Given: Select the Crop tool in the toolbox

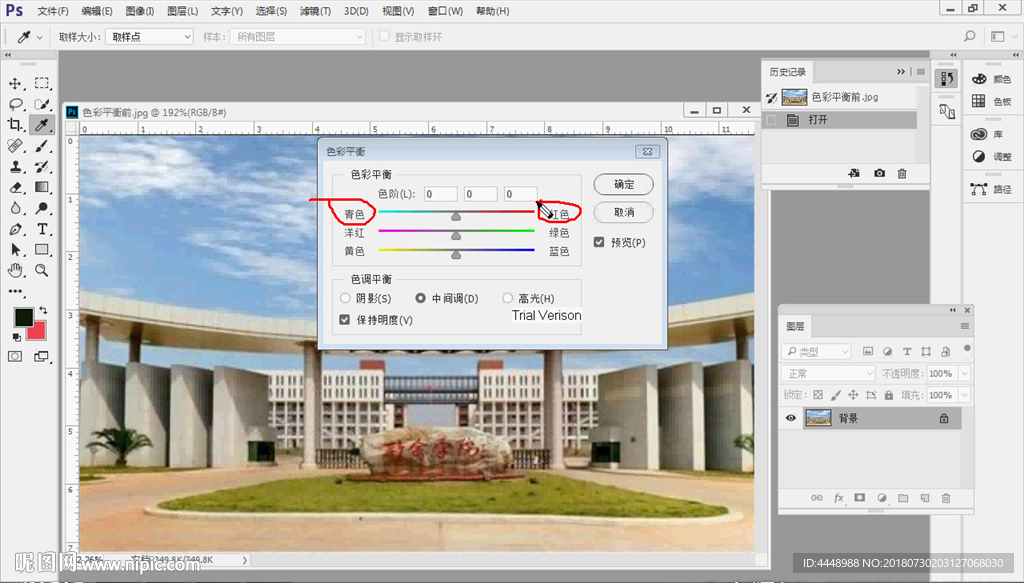Looking at the screenshot, I should tap(16, 125).
